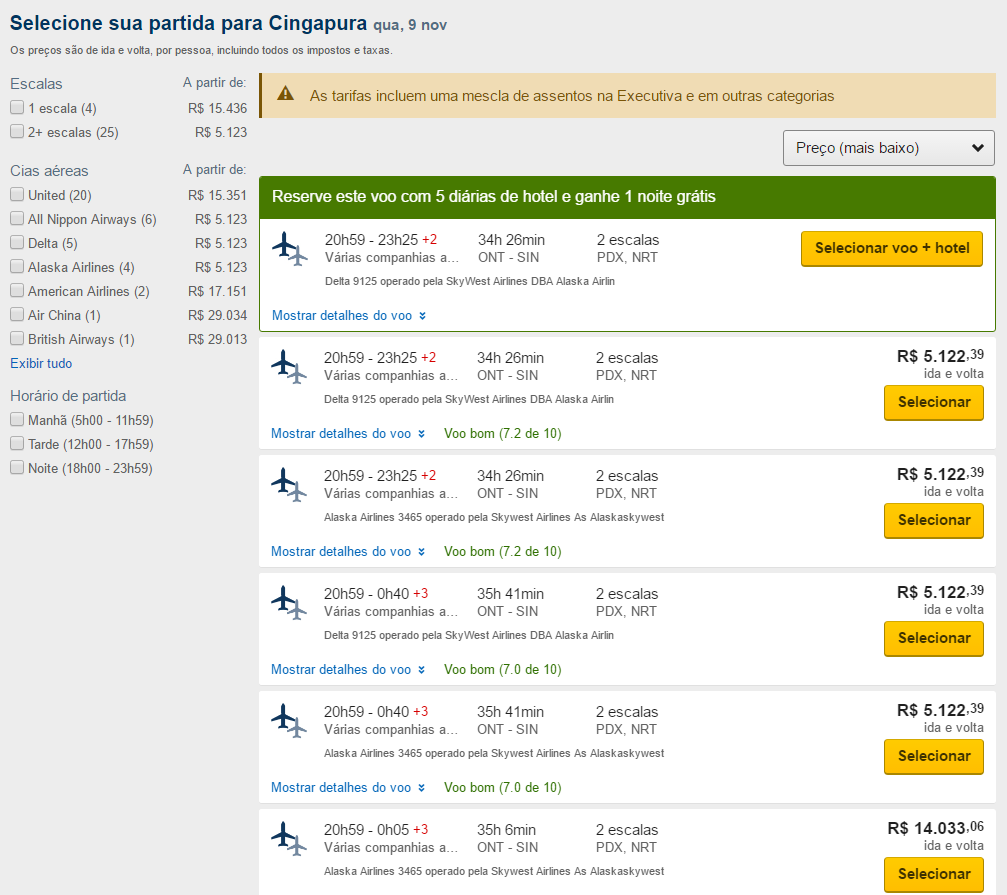Select the first R$ 5.122 flight
Image resolution: width=1007 pixels, height=895 pixels.
tap(934, 402)
